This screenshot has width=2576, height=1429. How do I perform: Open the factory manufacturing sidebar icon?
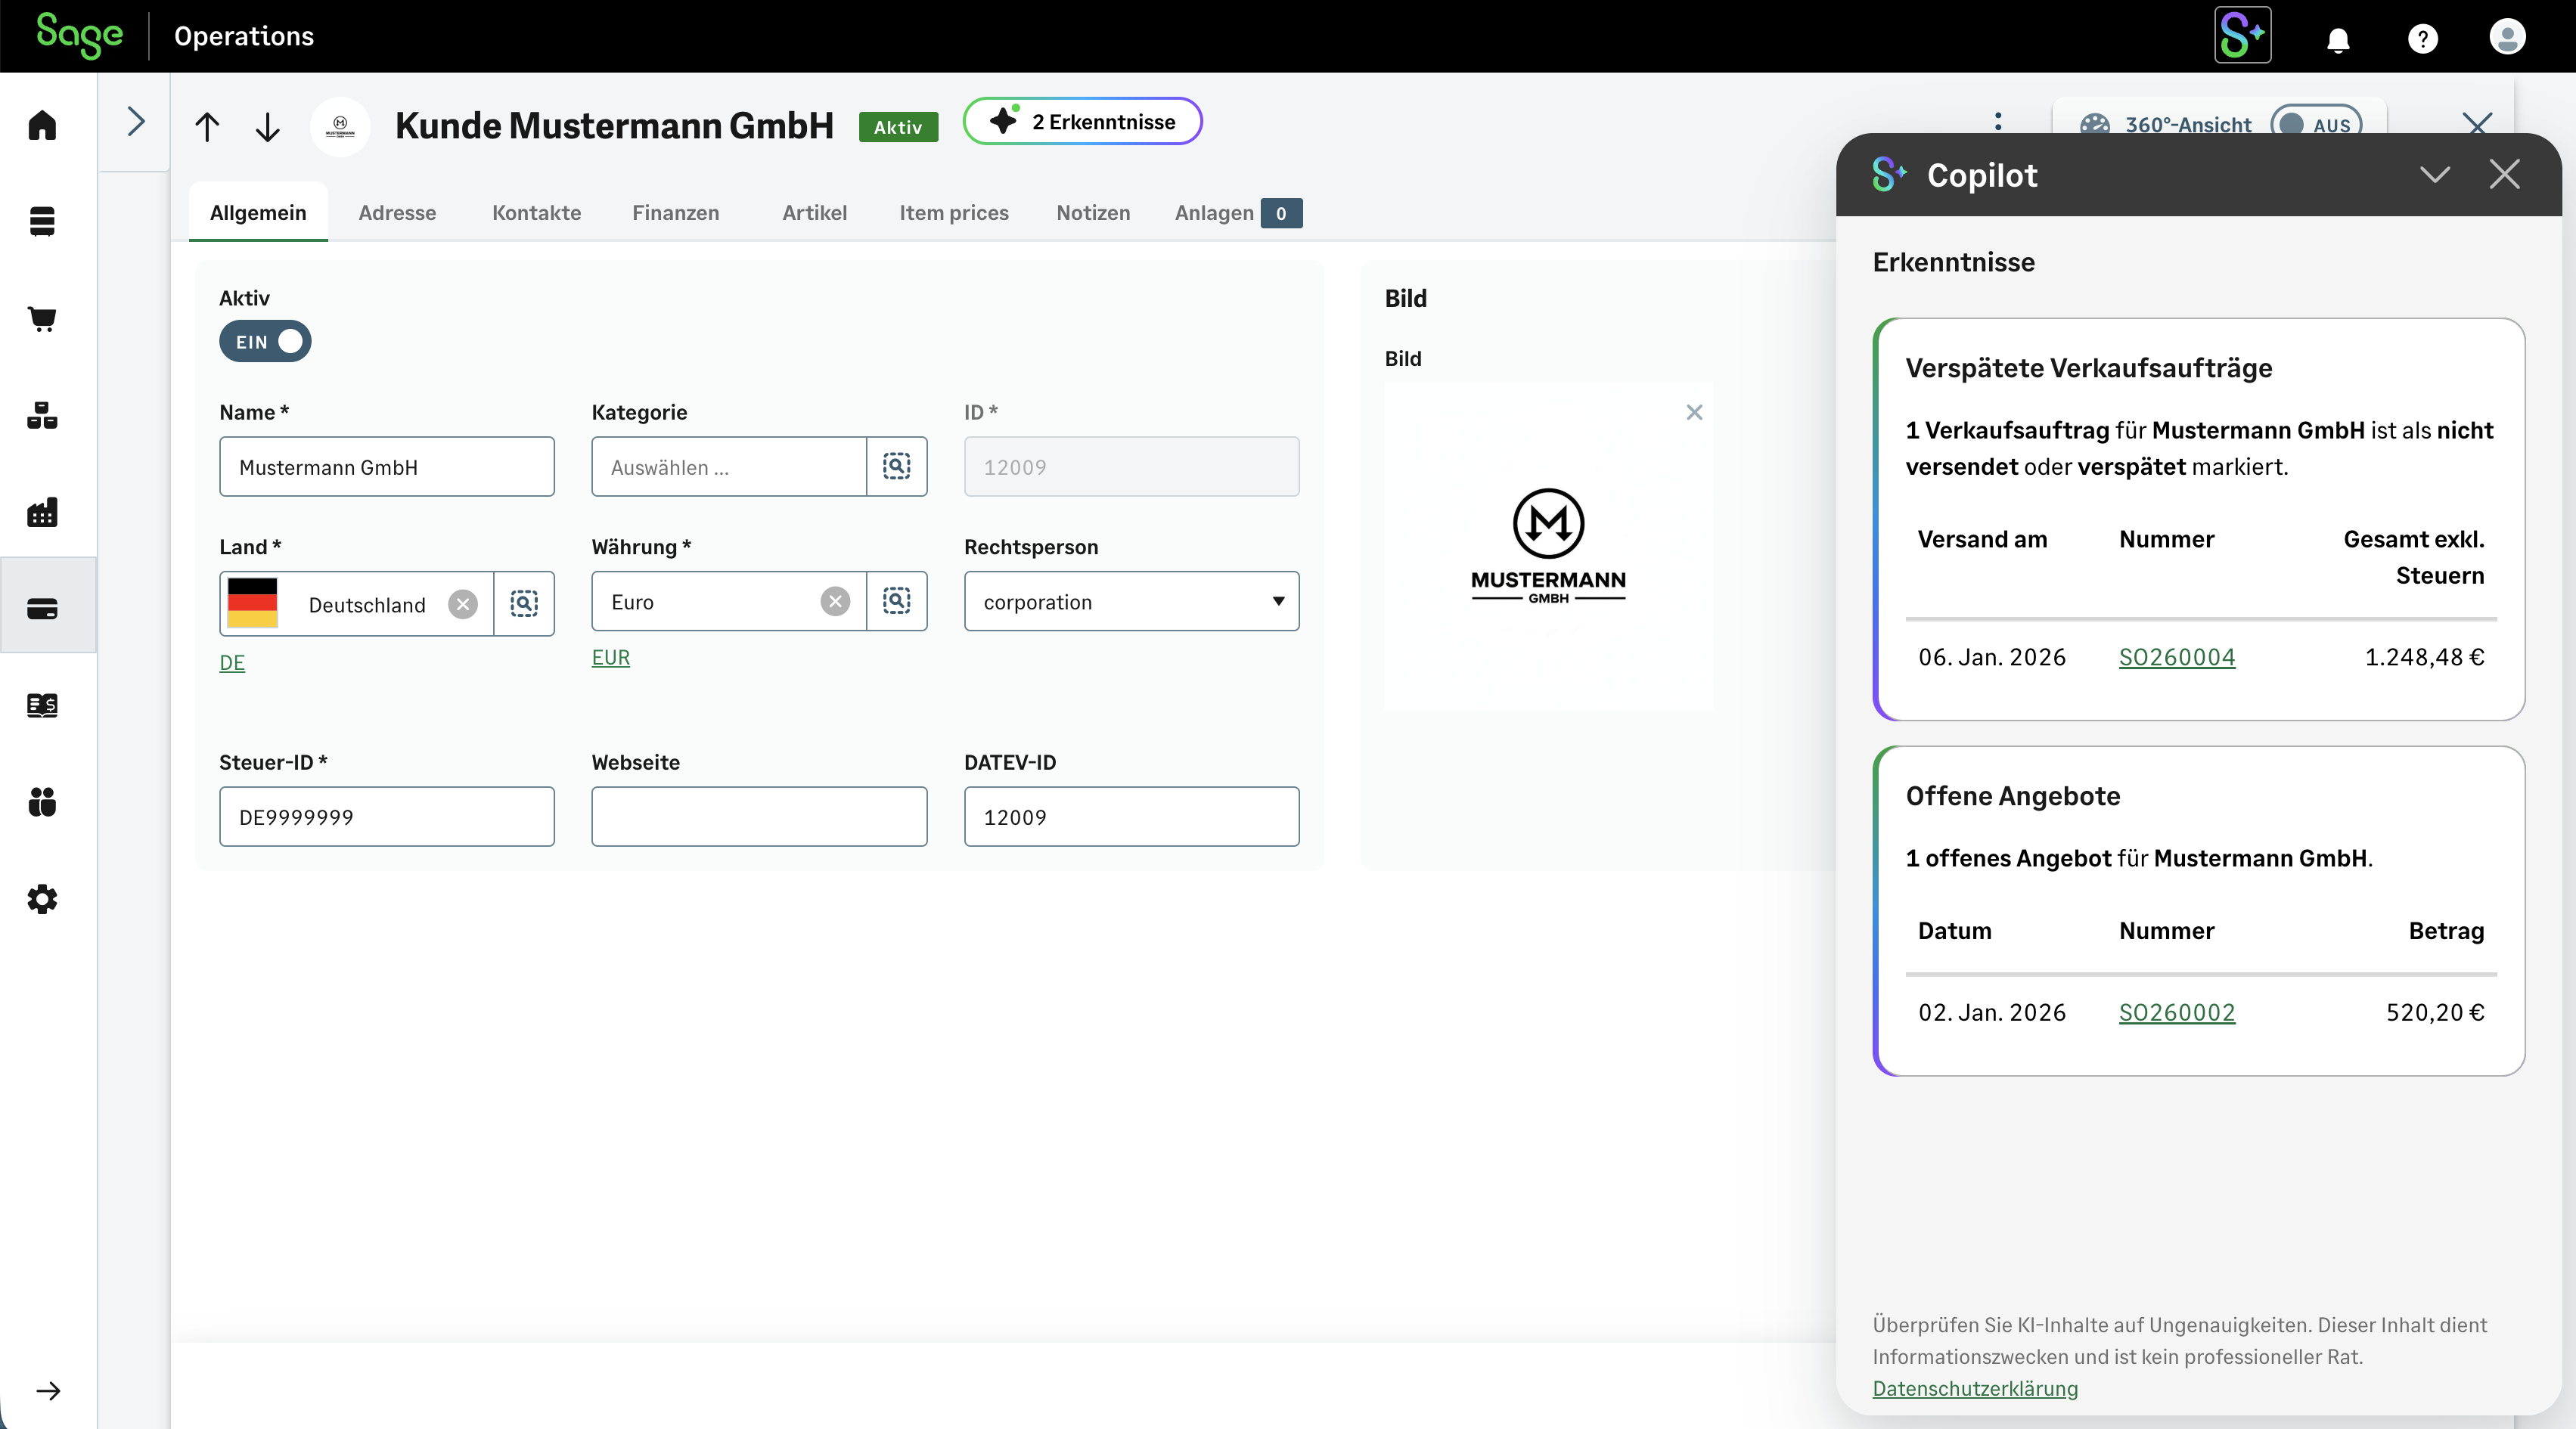point(42,512)
